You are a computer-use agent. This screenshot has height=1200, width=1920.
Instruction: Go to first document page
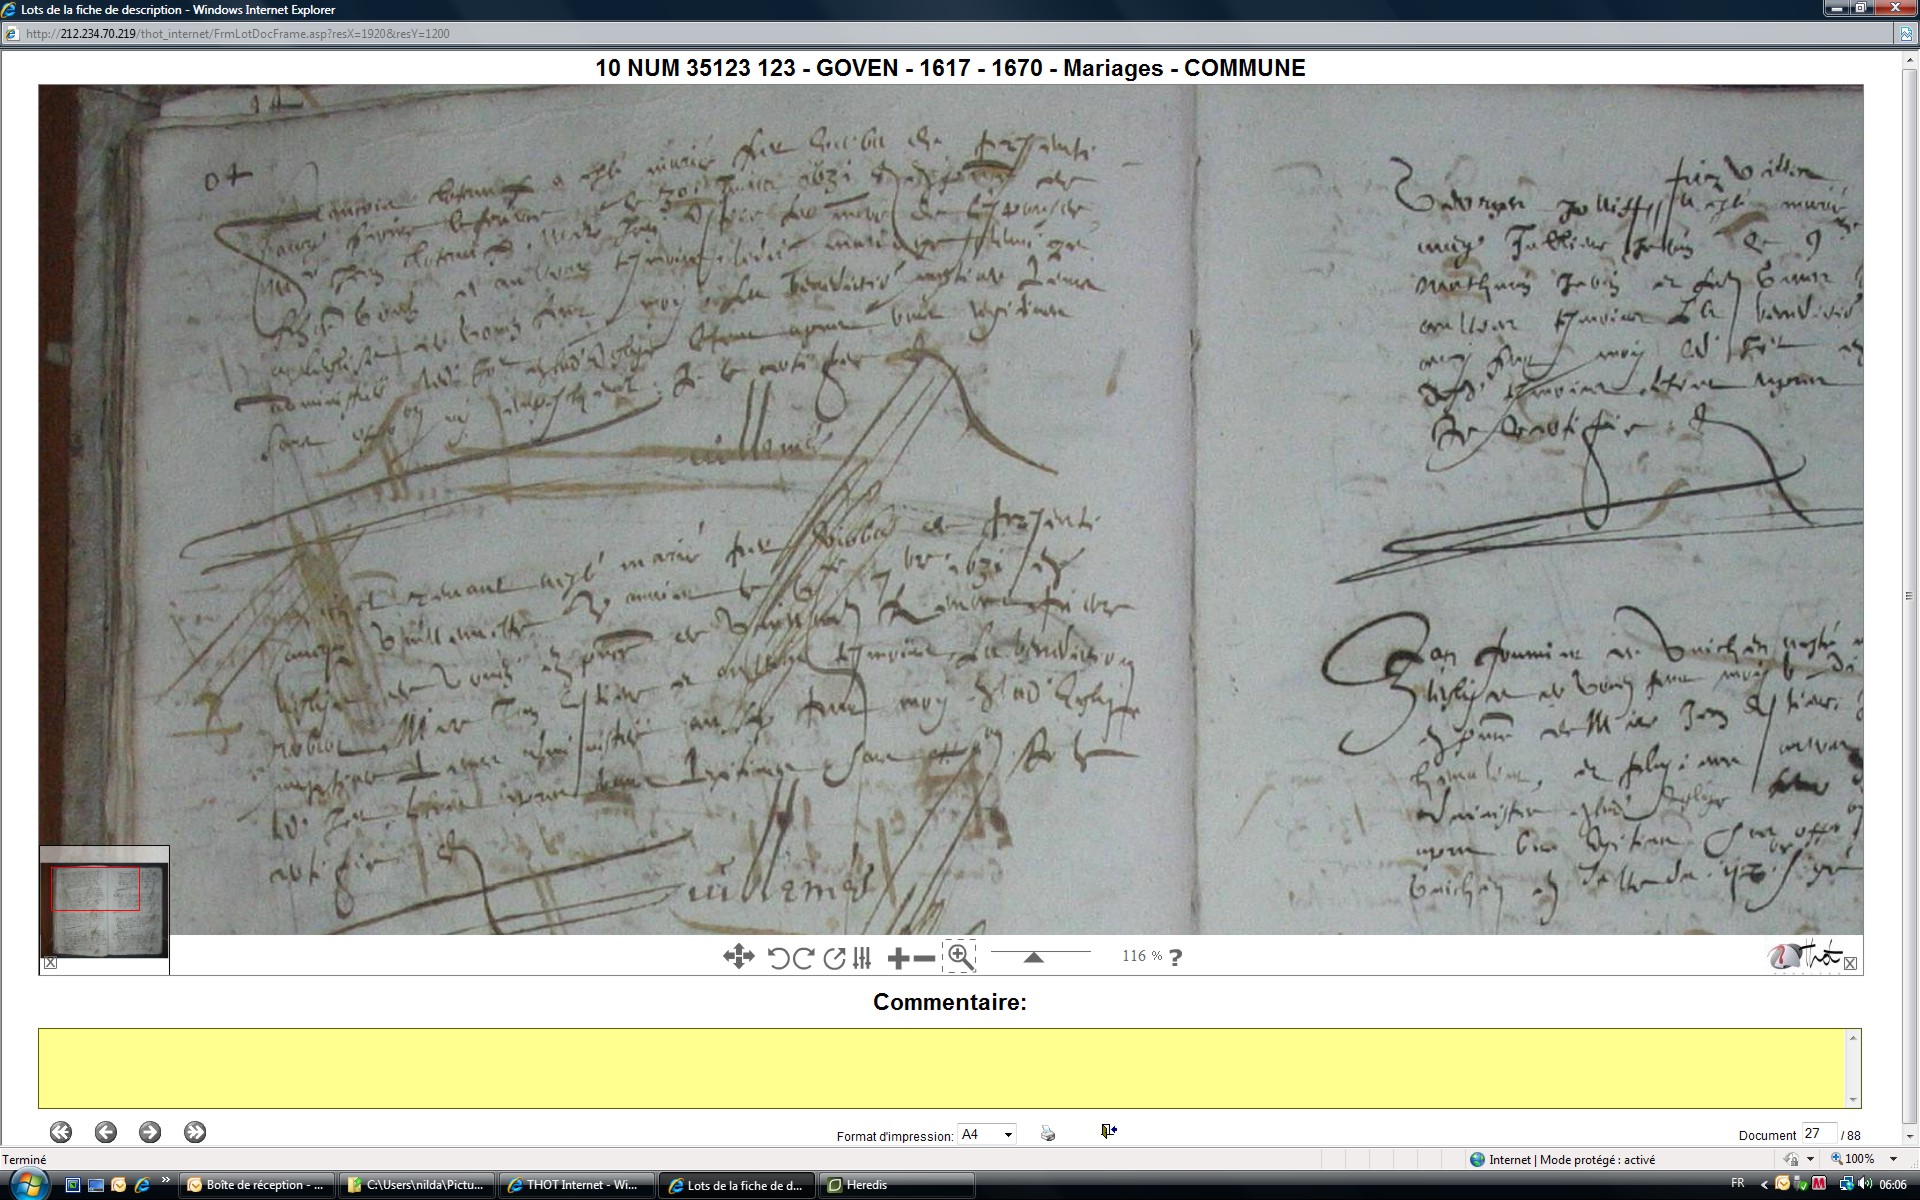click(61, 1132)
